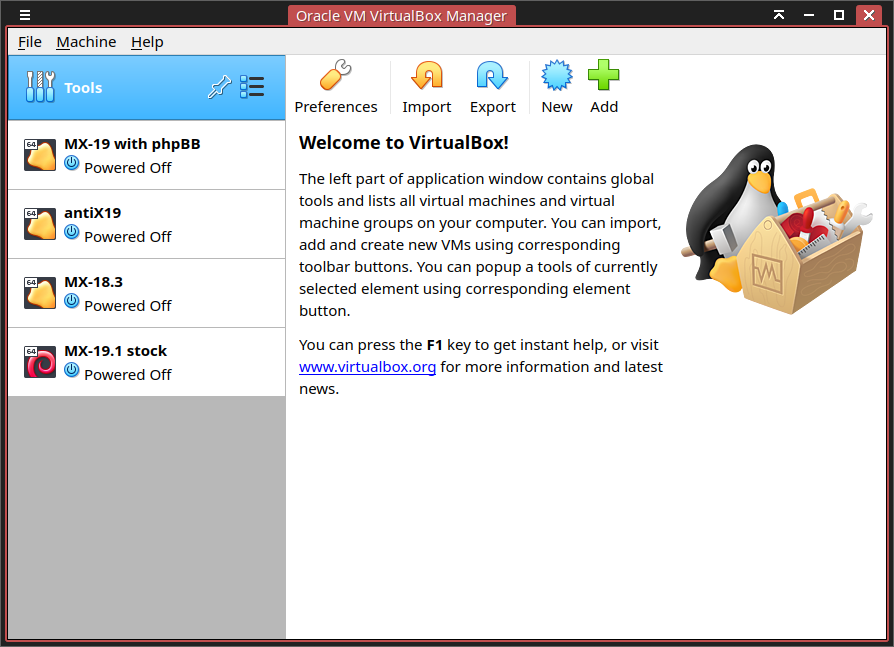Click power state icon of MX-19 with phpBB

click(x=72, y=163)
